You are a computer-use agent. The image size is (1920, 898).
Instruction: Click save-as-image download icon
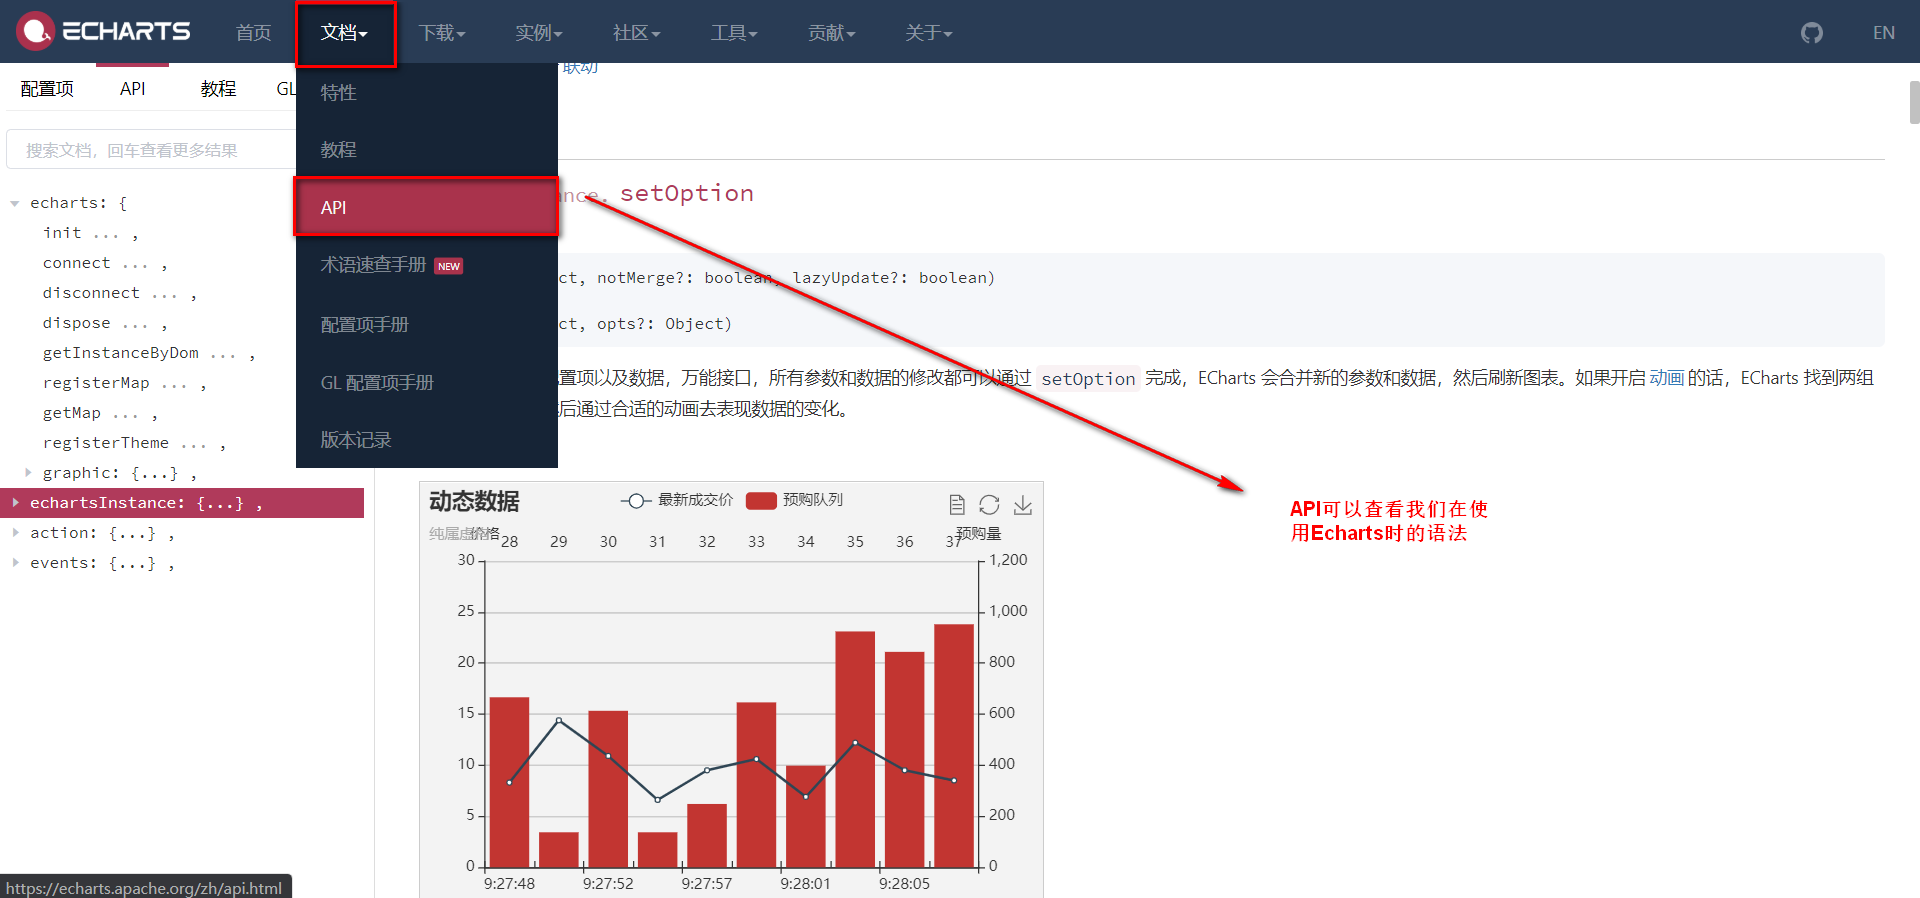tap(1023, 505)
